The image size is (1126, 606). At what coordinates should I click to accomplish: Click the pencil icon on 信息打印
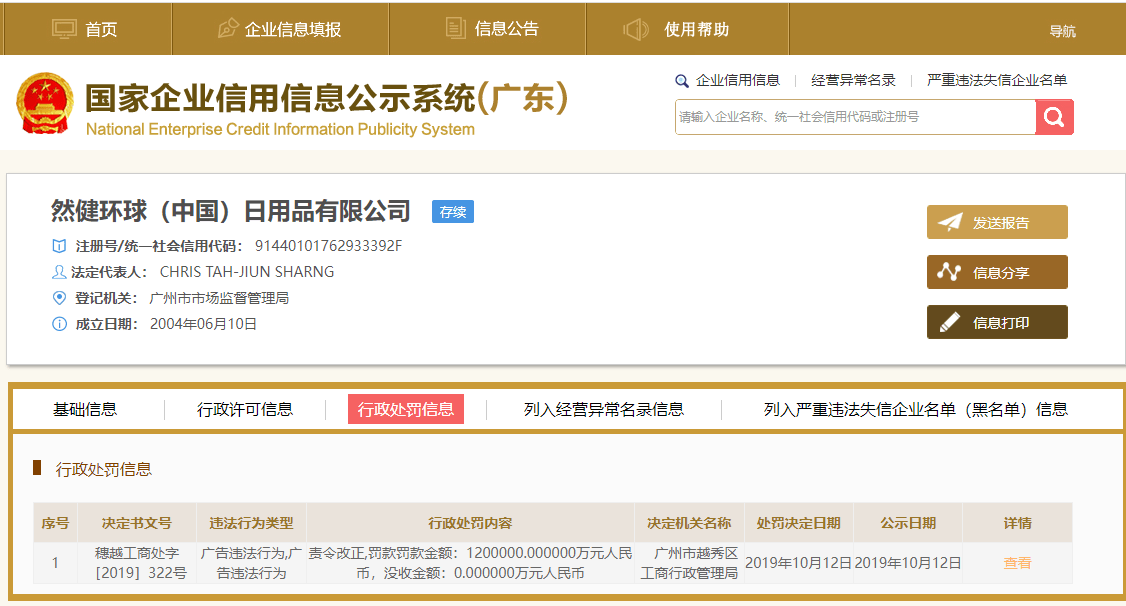[x=949, y=322]
